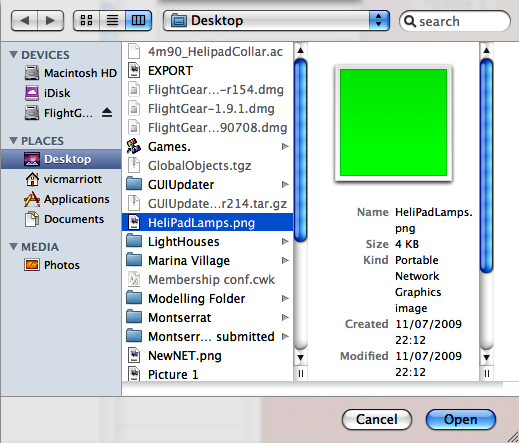
Task: Open the Montserrat folder
Action: (207, 317)
